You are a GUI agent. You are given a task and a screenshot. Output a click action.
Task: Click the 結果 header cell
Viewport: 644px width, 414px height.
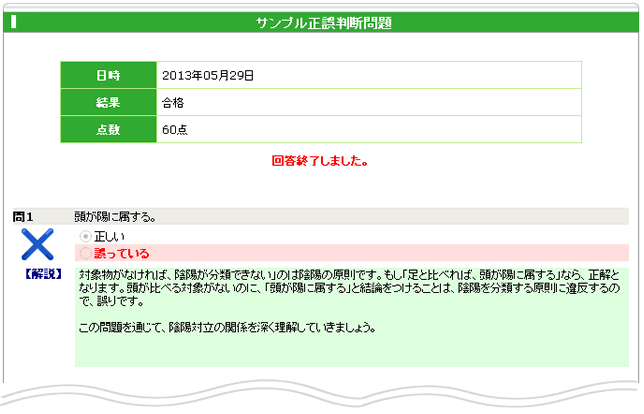[108, 102]
